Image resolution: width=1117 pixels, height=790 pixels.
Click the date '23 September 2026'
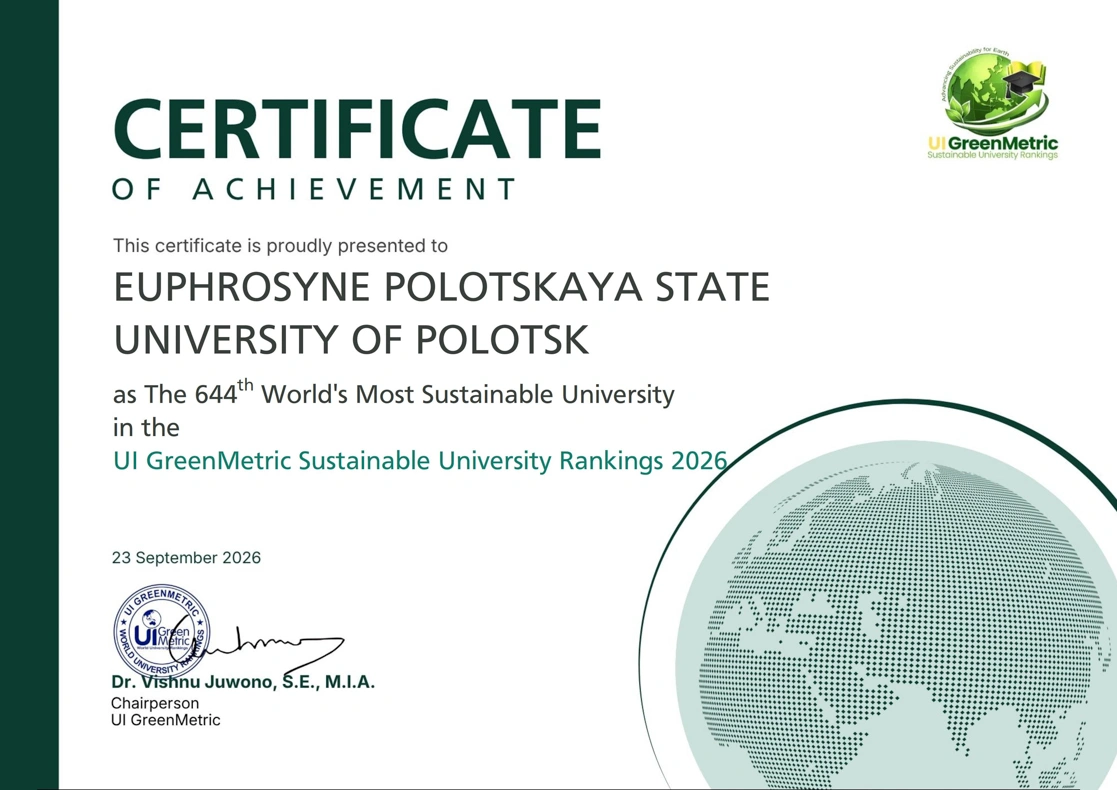187,558
